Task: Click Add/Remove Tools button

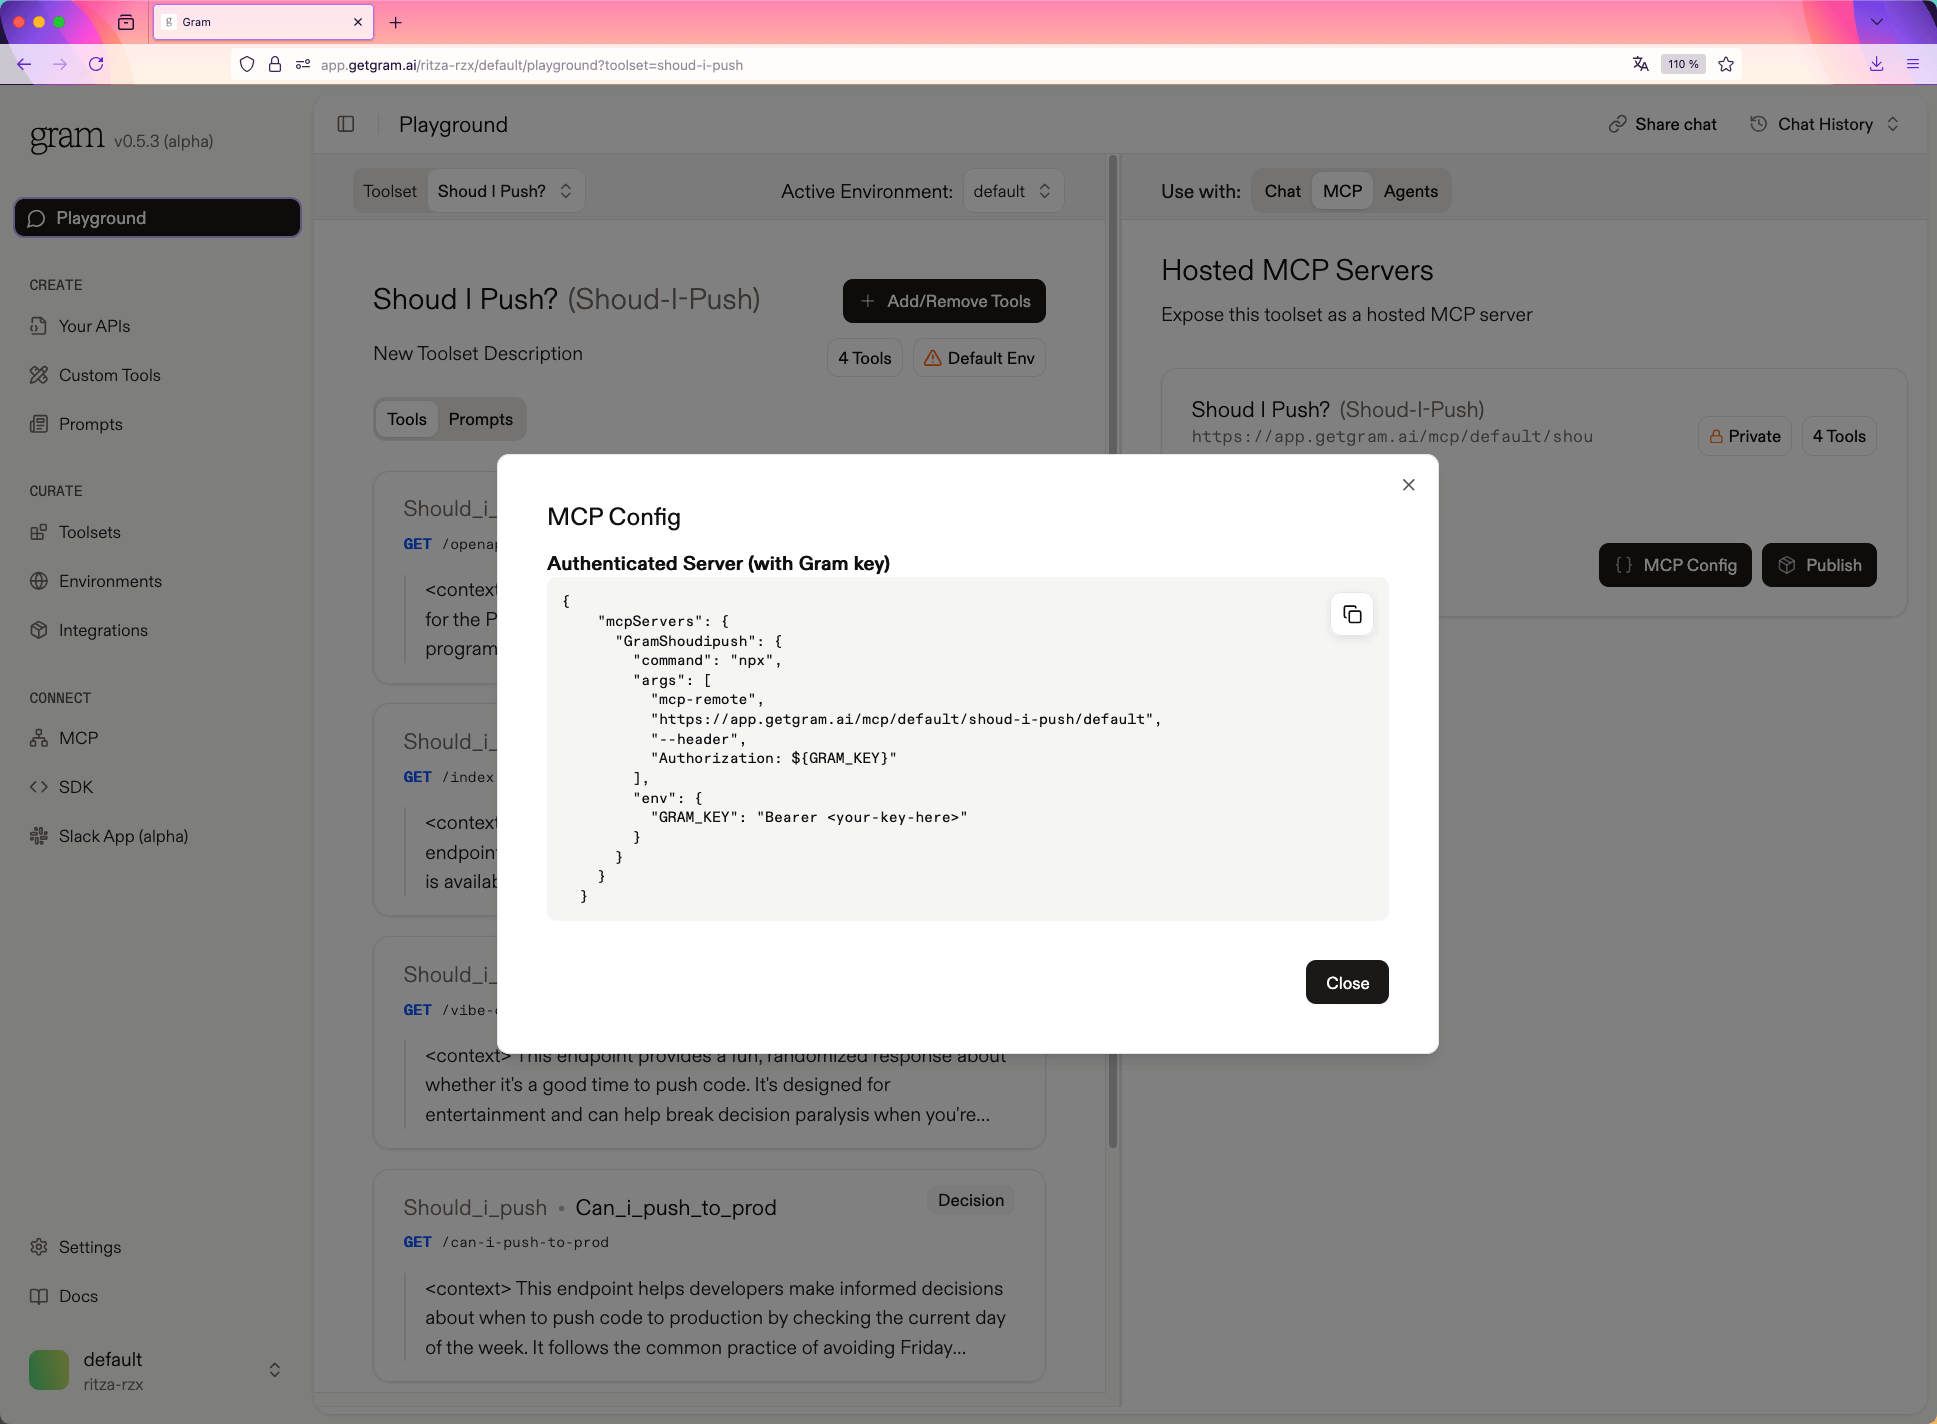Action: (944, 301)
